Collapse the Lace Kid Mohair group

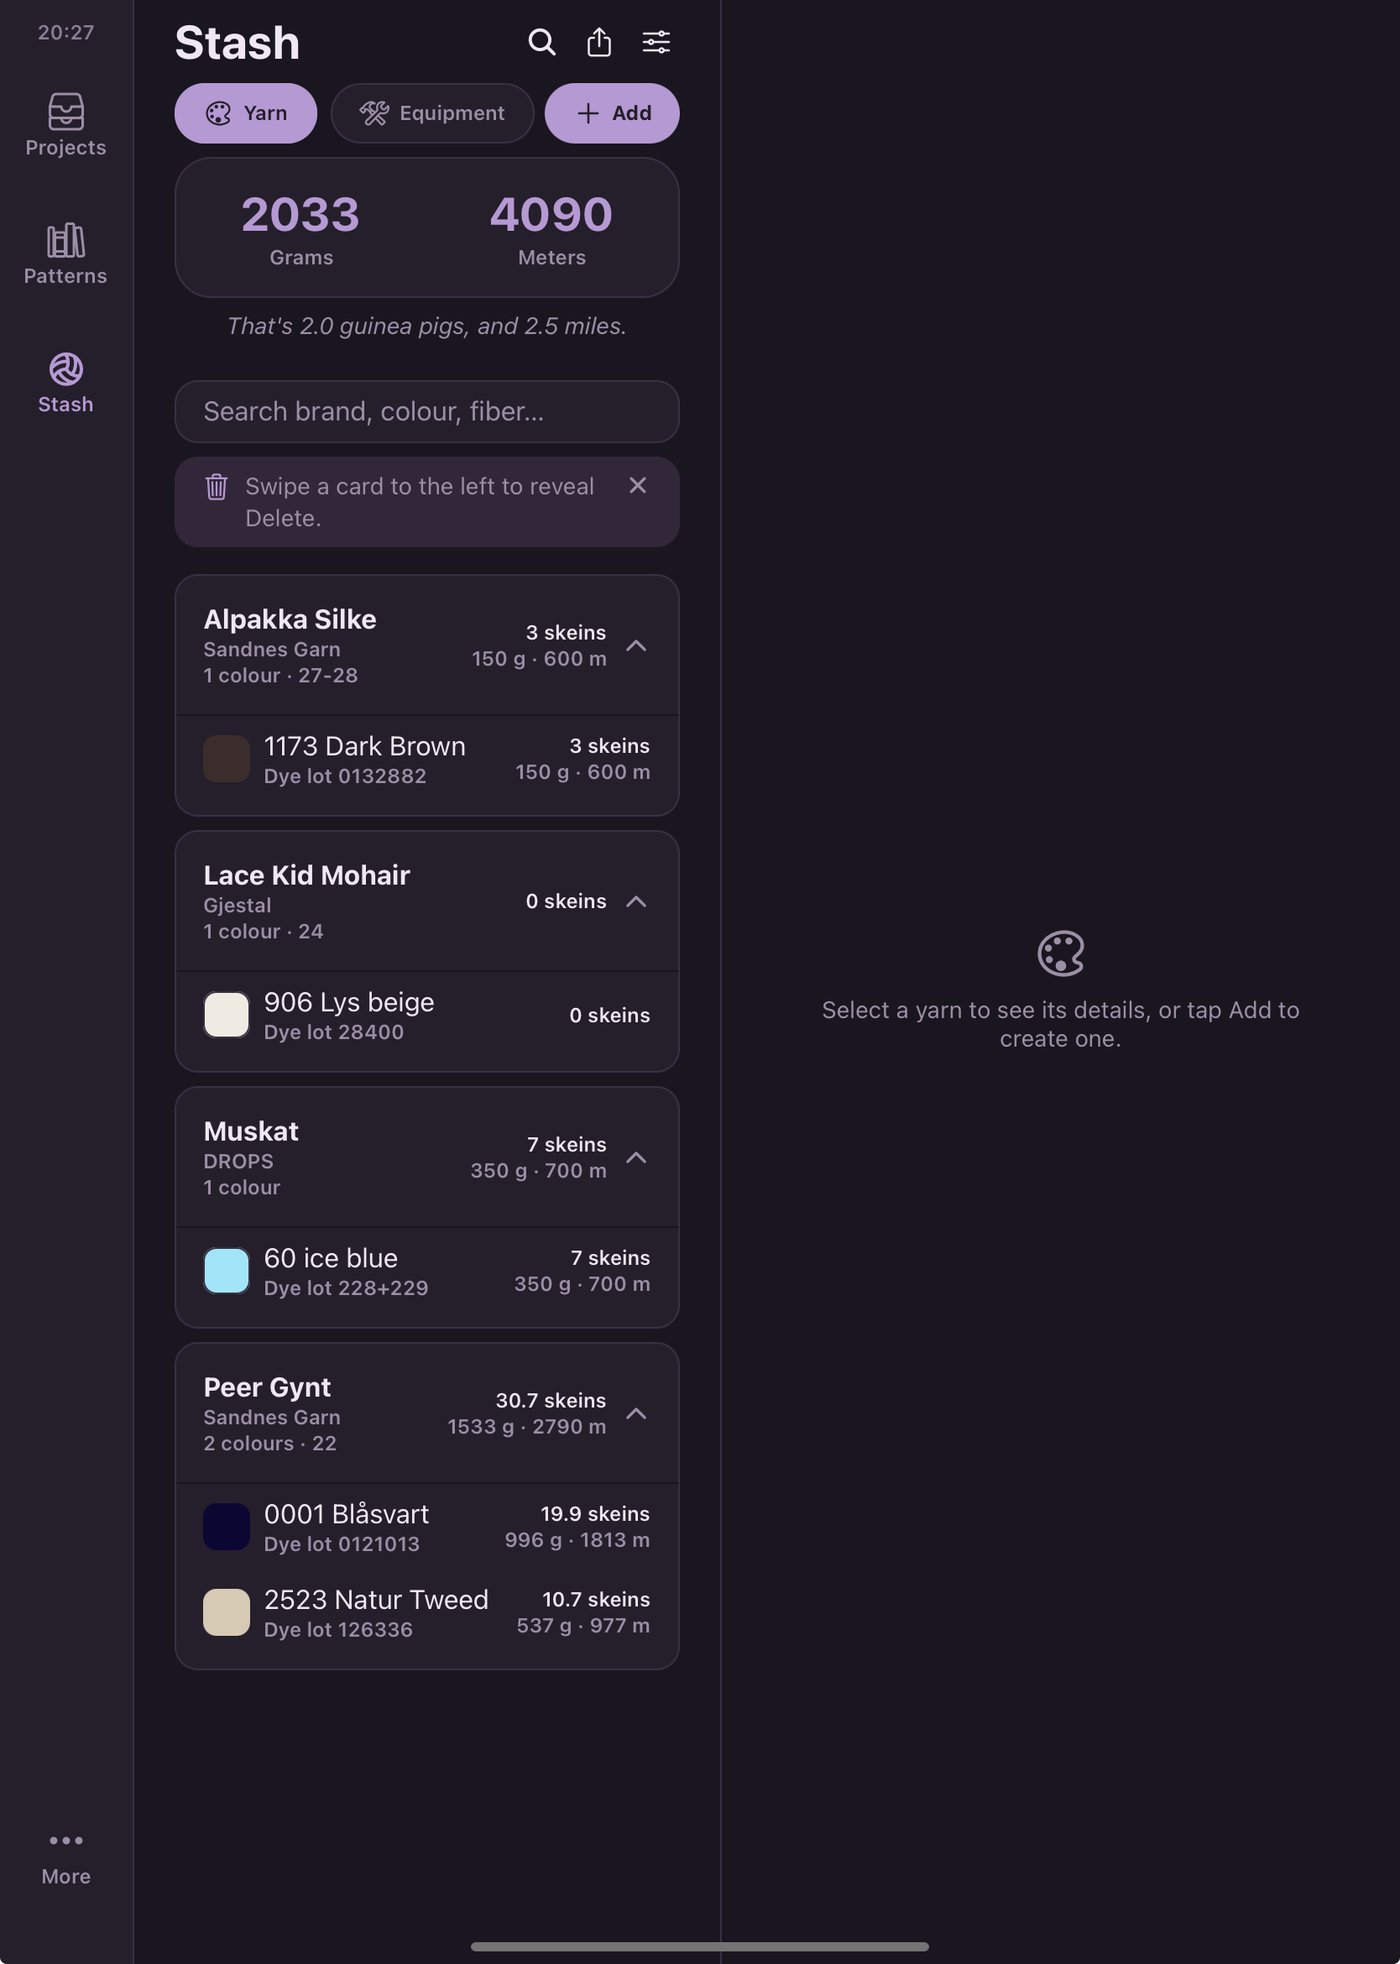(636, 902)
